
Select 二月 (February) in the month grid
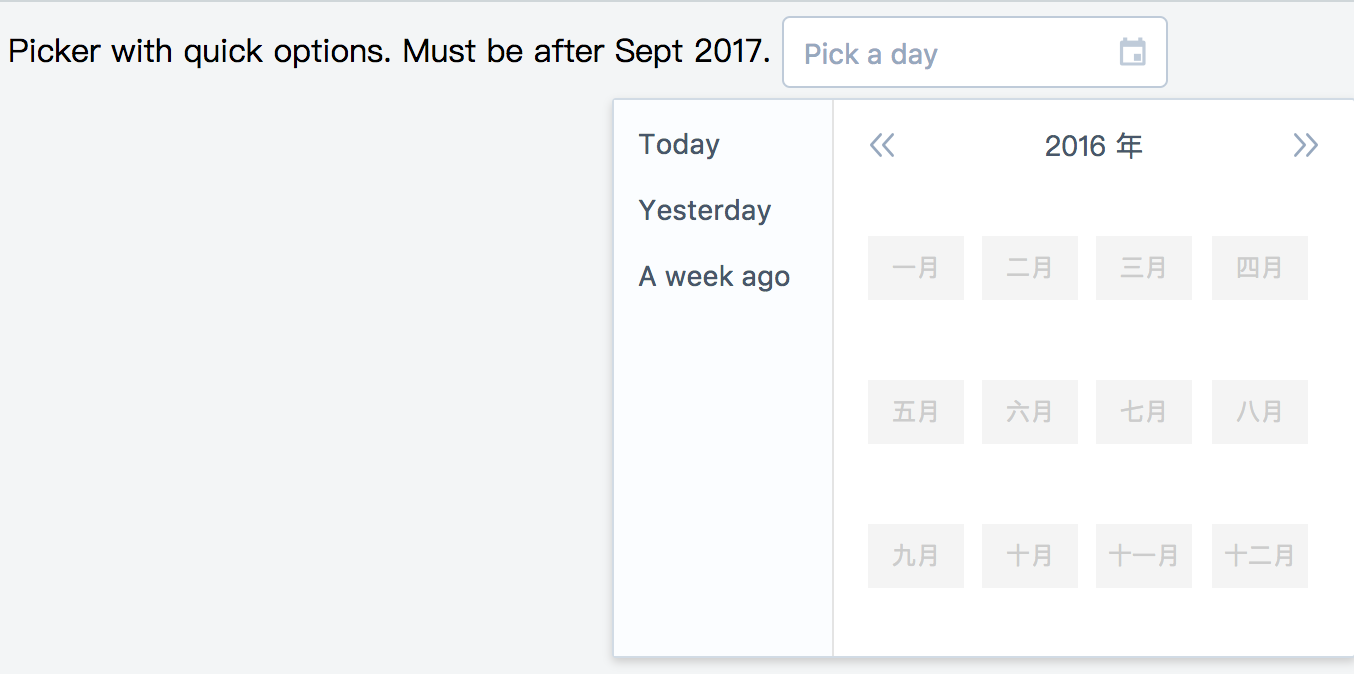pyautogui.click(x=1029, y=267)
